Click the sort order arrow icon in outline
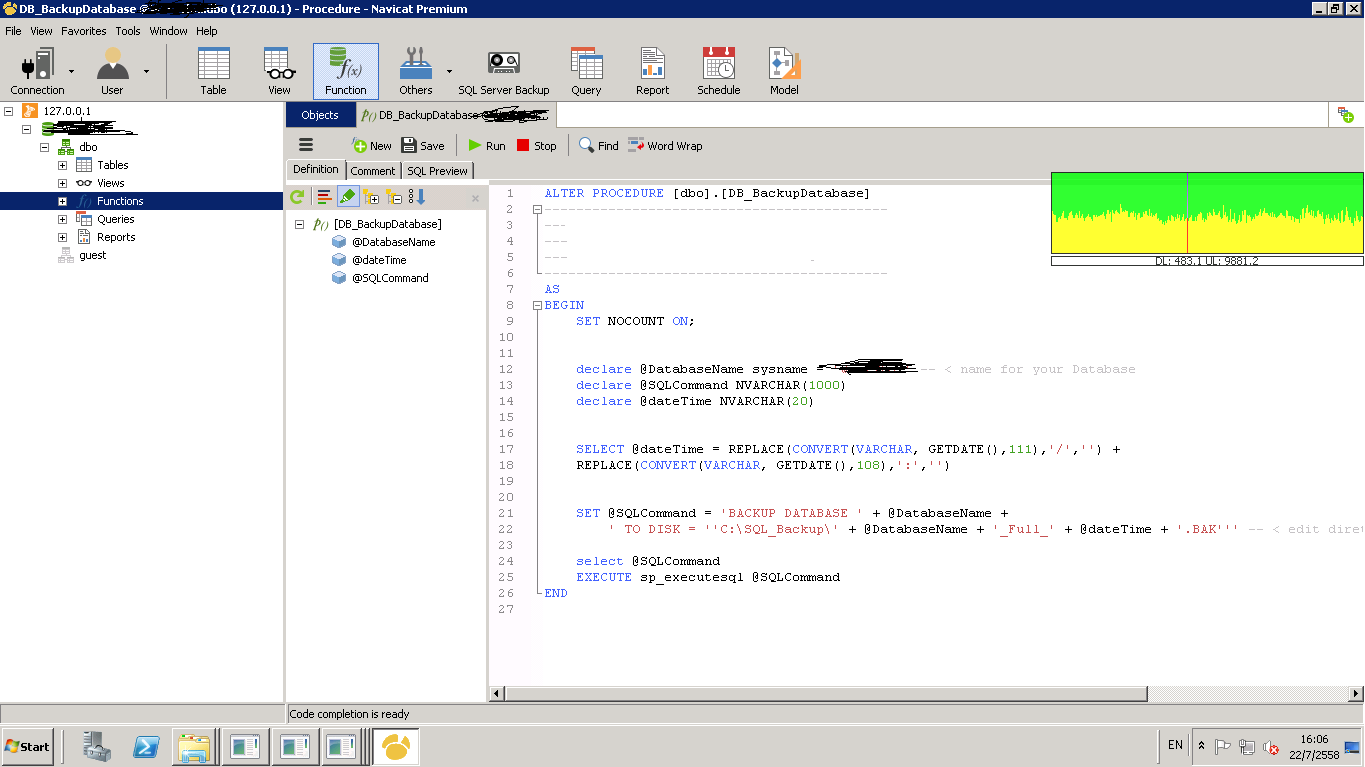 coord(417,197)
